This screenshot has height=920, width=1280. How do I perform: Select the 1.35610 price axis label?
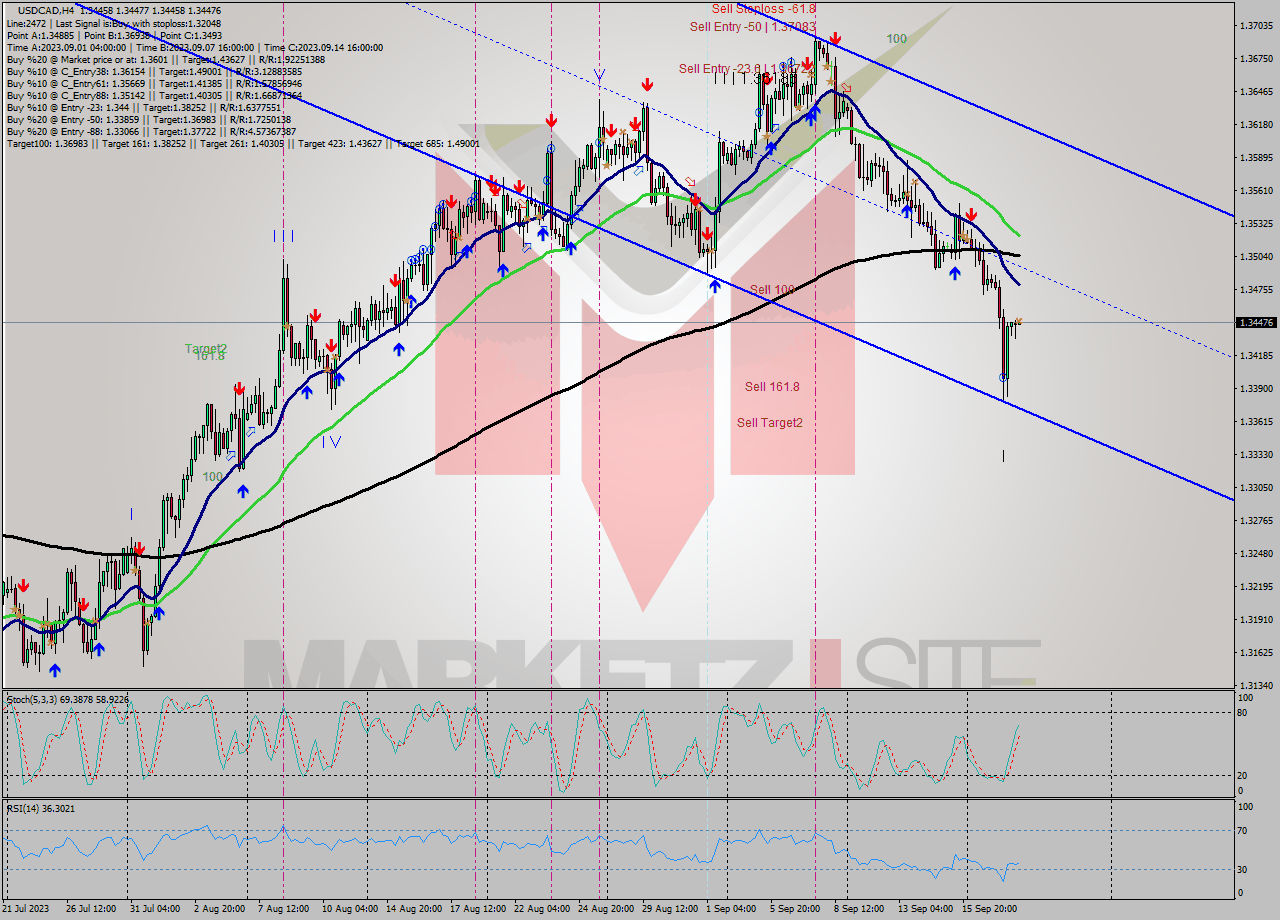coord(1255,190)
